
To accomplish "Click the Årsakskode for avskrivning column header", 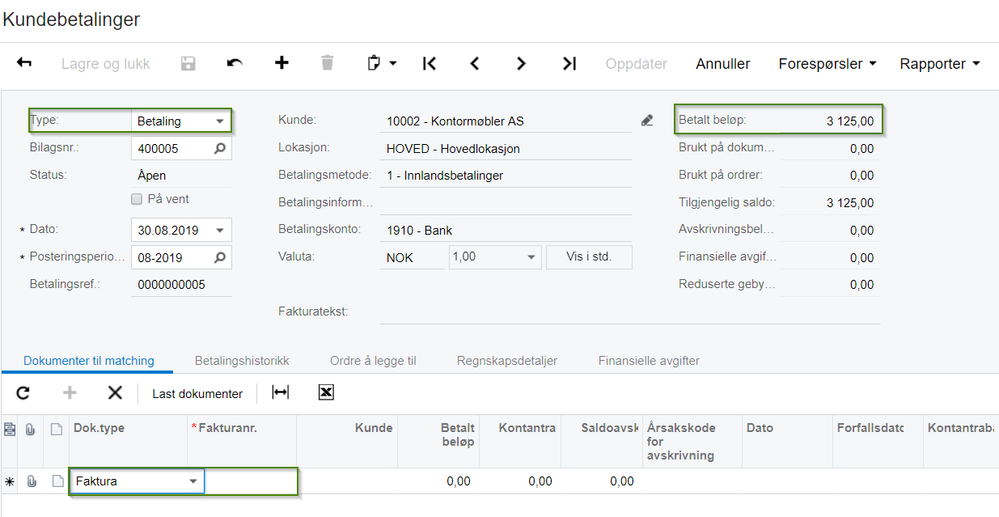I will [x=692, y=441].
